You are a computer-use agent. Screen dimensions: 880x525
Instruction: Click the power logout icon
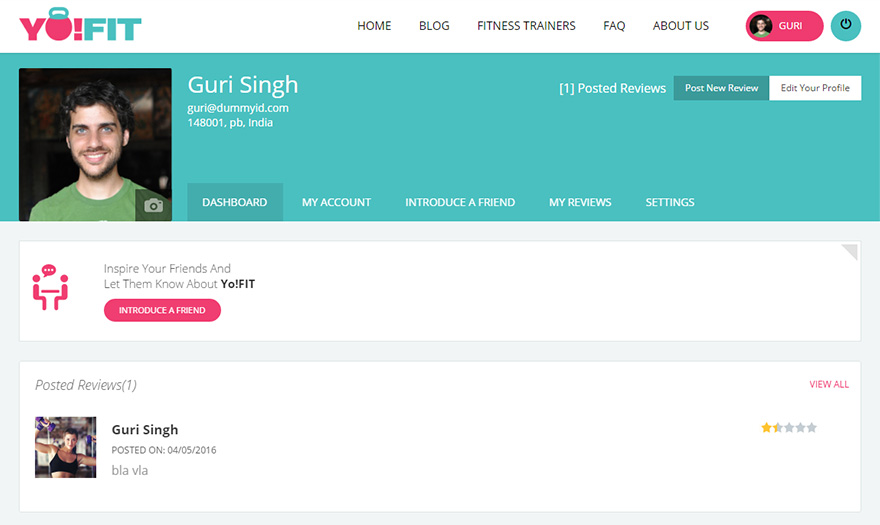pyautogui.click(x=845, y=26)
